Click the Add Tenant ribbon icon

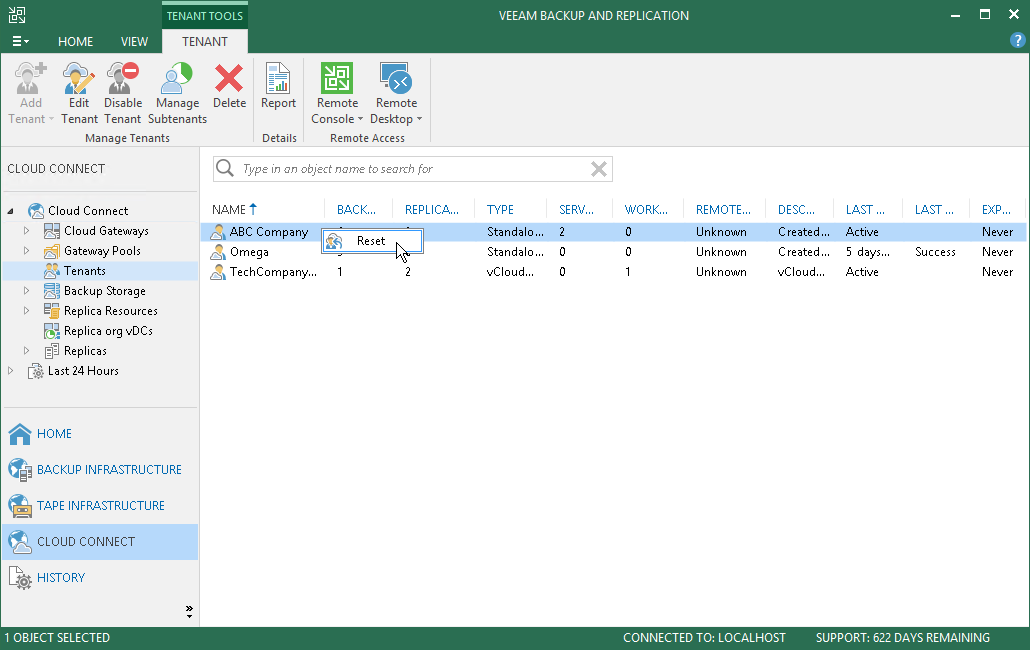click(x=30, y=79)
